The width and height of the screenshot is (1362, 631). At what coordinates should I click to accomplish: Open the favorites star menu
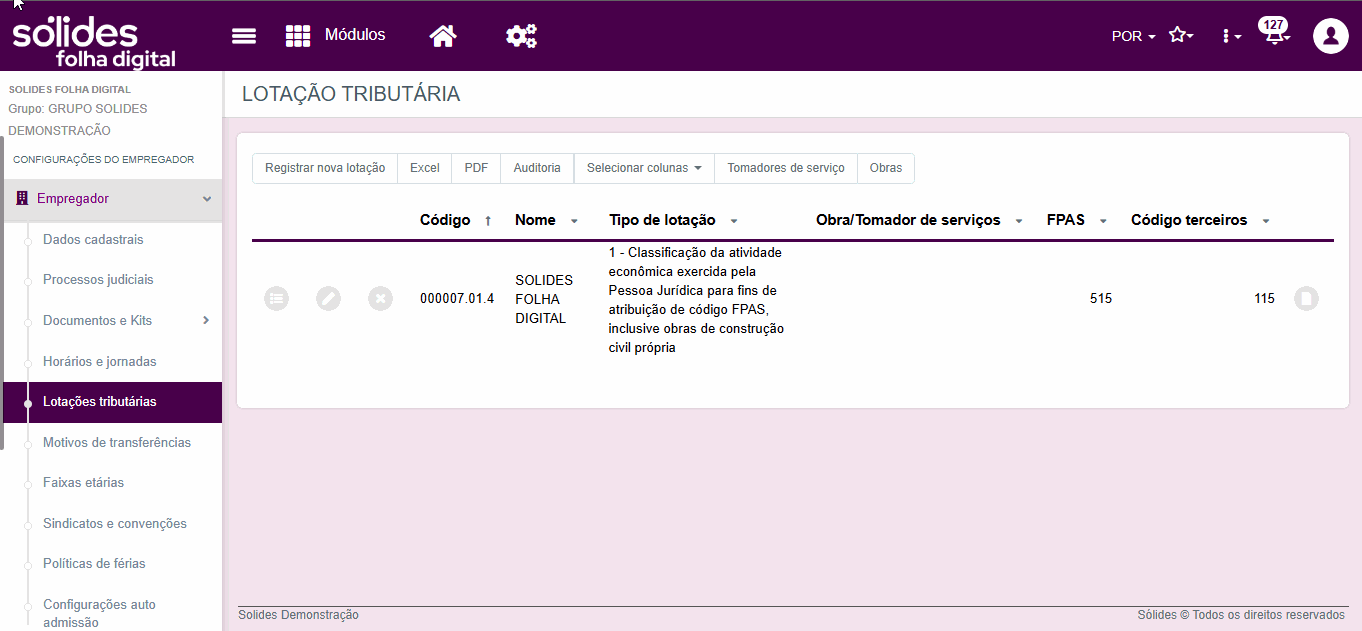(x=1181, y=36)
